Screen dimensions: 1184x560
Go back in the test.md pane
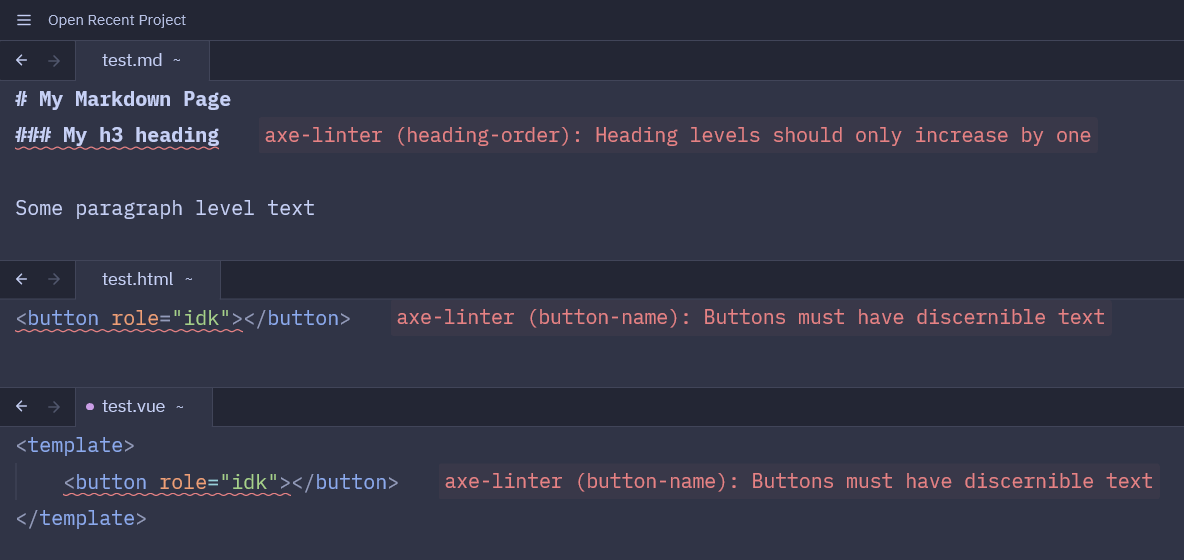coord(21,61)
